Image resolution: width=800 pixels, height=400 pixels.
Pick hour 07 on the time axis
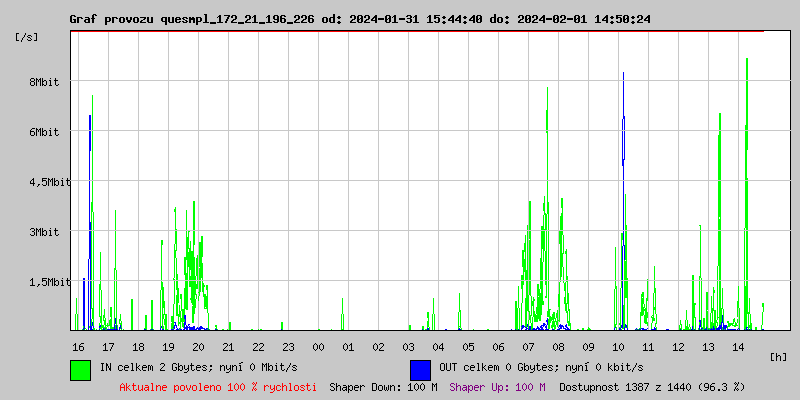point(528,346)
